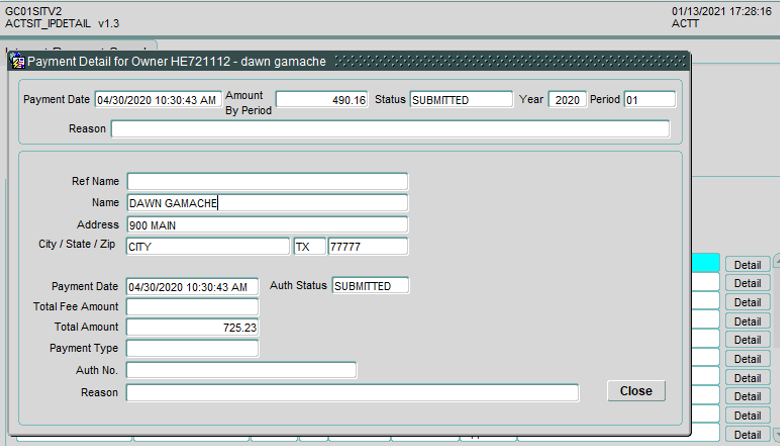Select the state field showing TX
Screen dimensions: 780x446
[309, 246]
